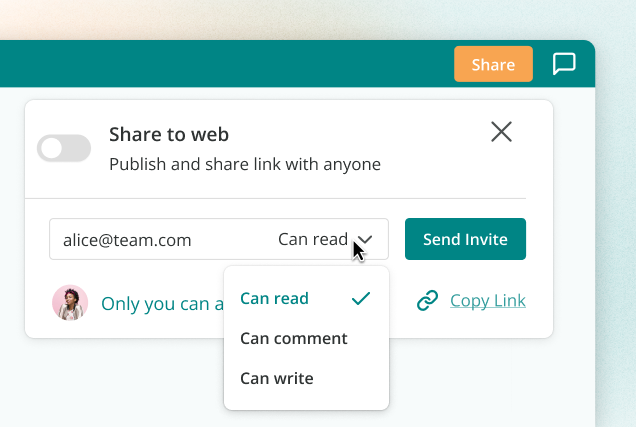Click the Copy Link hyperlink
The image size is (636, 427).
488,300
